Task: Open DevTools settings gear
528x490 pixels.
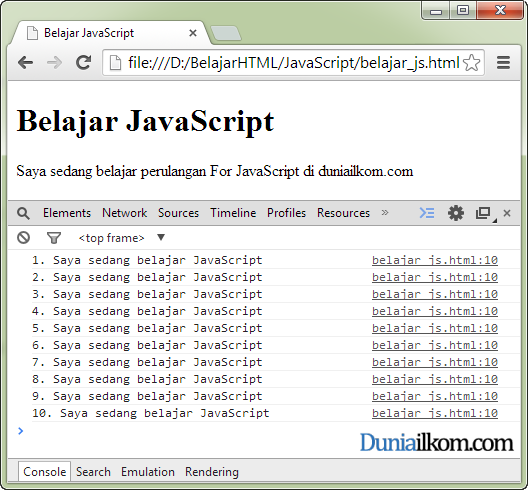Action: pos(456,213)
